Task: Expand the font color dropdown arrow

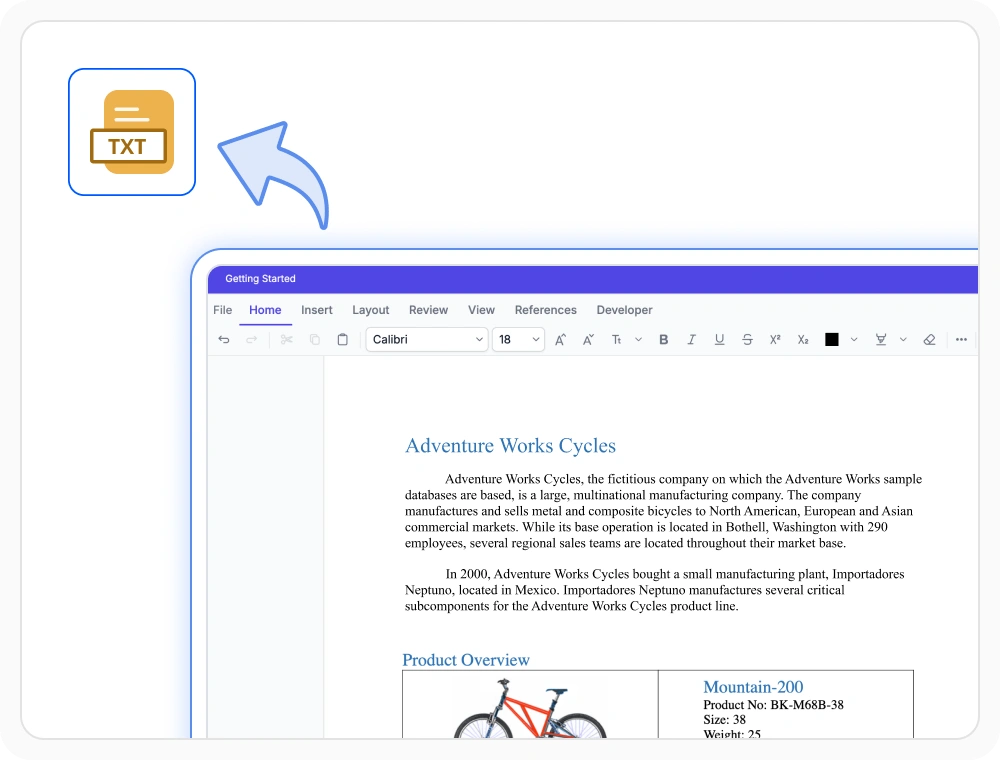Action: 854,339
